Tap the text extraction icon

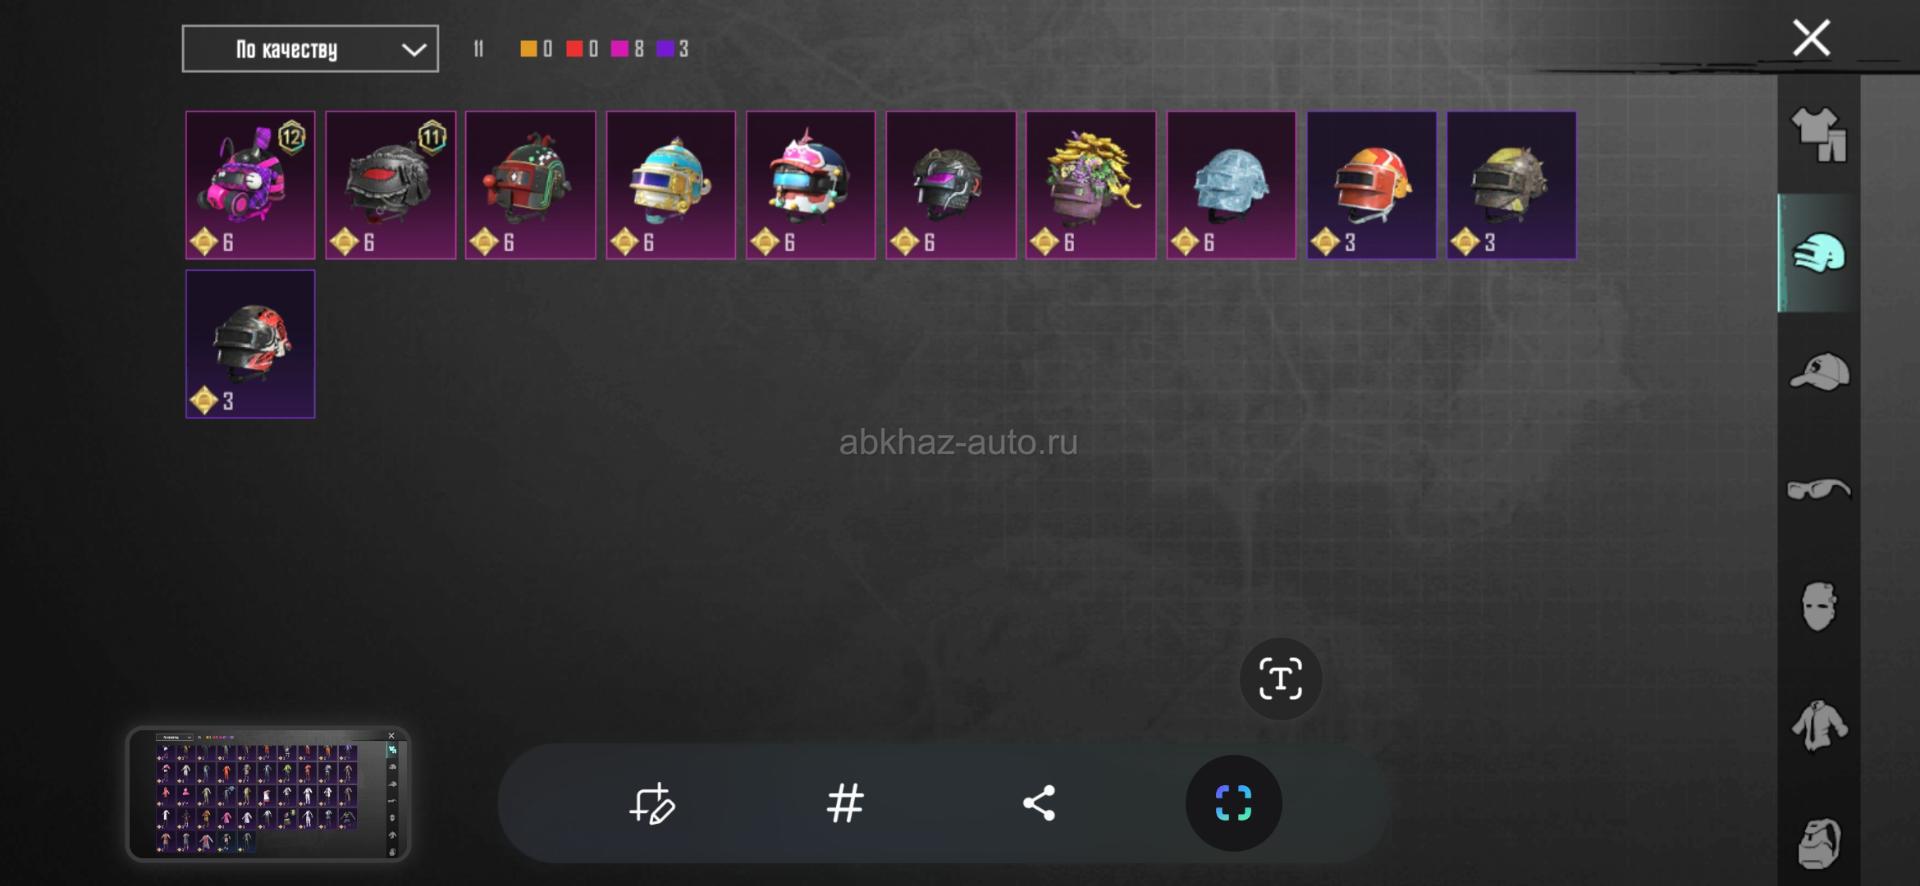pyautogui.click(x=1280, y=679)
